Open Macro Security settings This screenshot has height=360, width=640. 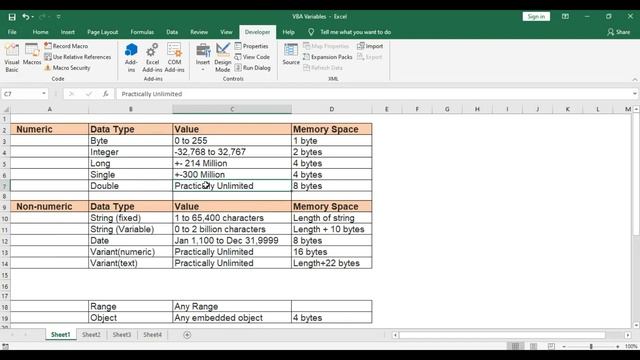[x=67, y=68]
